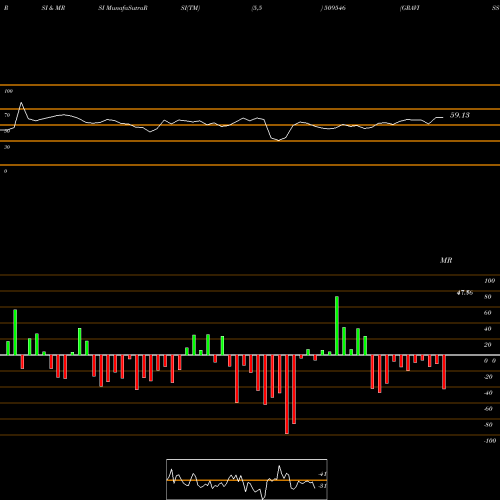Open the mini overview chart thumbnail
500x500 pixels.
pyautogui.click(x=247, y=479)
